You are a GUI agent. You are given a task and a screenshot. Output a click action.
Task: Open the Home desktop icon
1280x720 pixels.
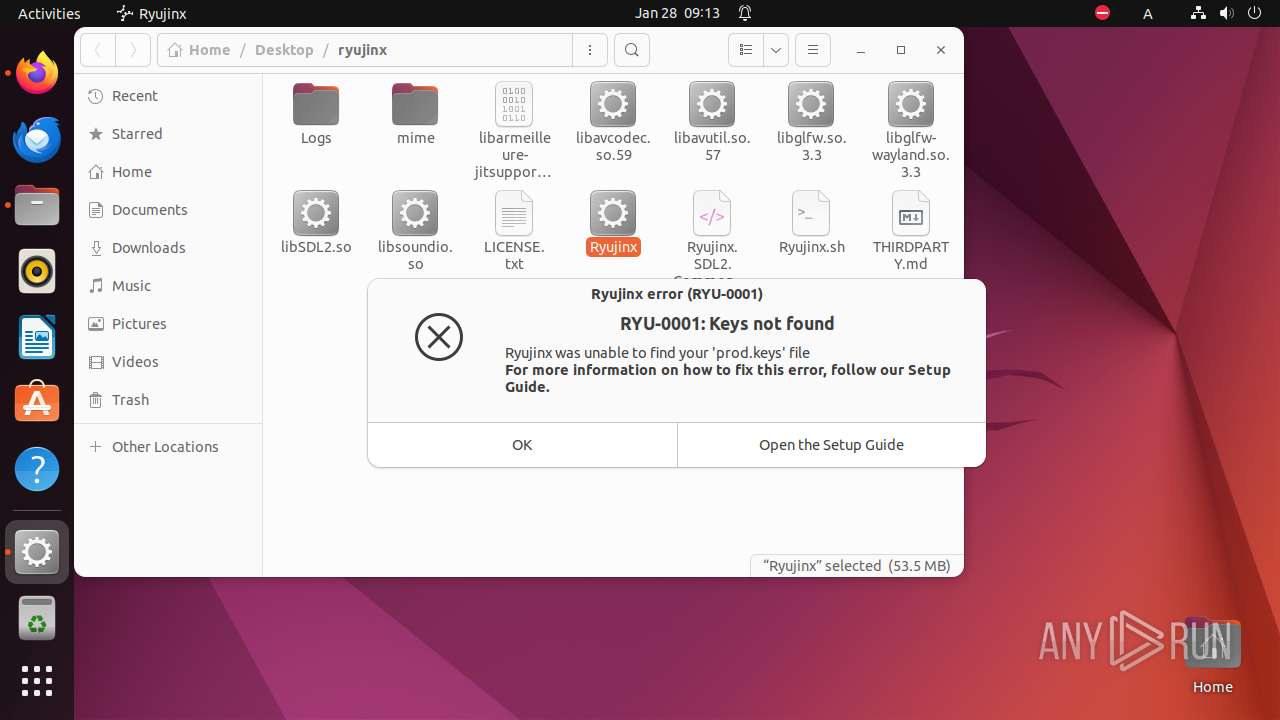click(x=1212, y=654)
